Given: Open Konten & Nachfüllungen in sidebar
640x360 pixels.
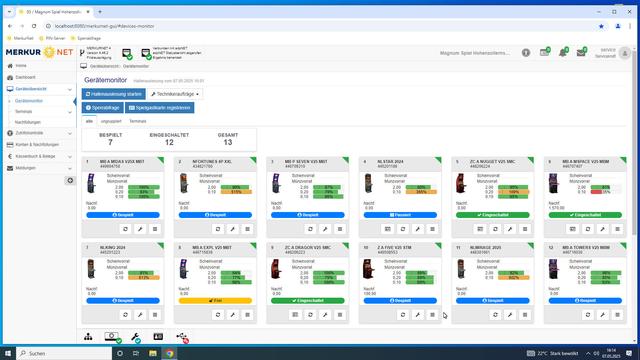Looking at the screenshot, I should 37,144.
